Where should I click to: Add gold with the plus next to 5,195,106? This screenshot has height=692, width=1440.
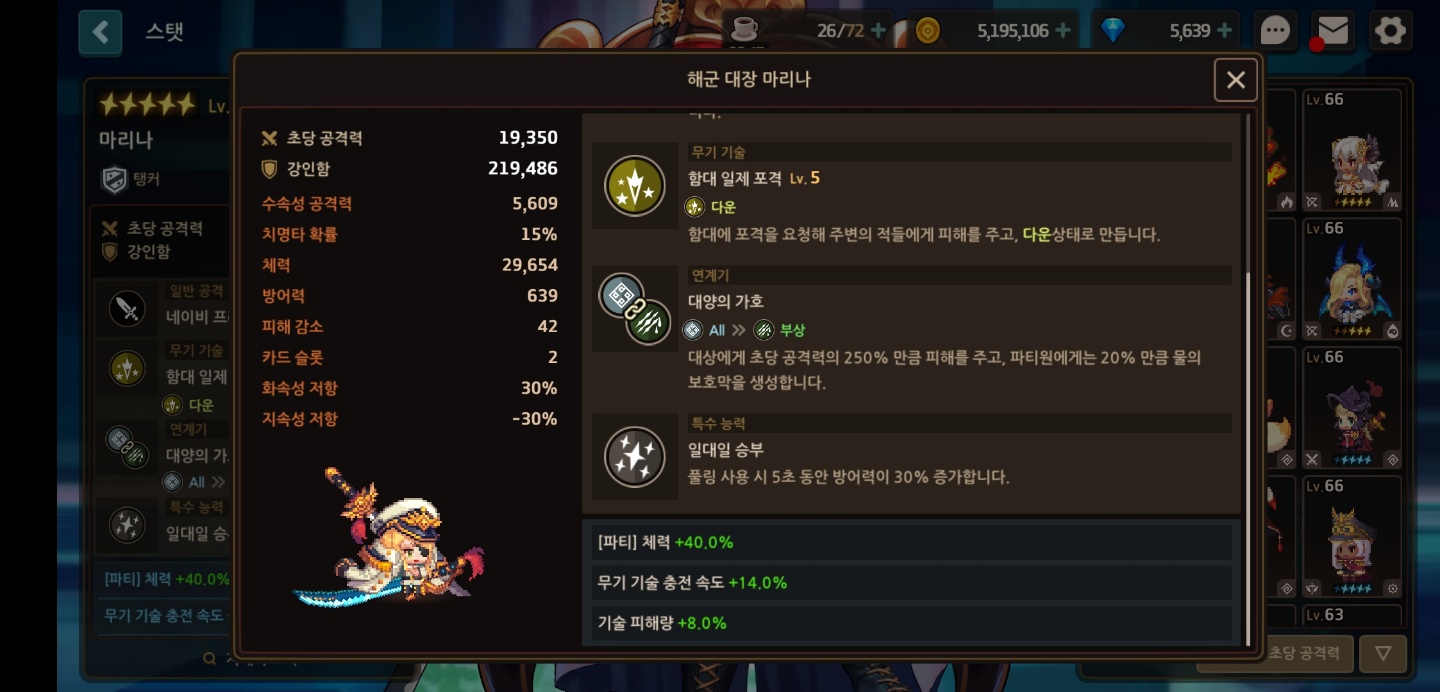(x=1063, y=31)
